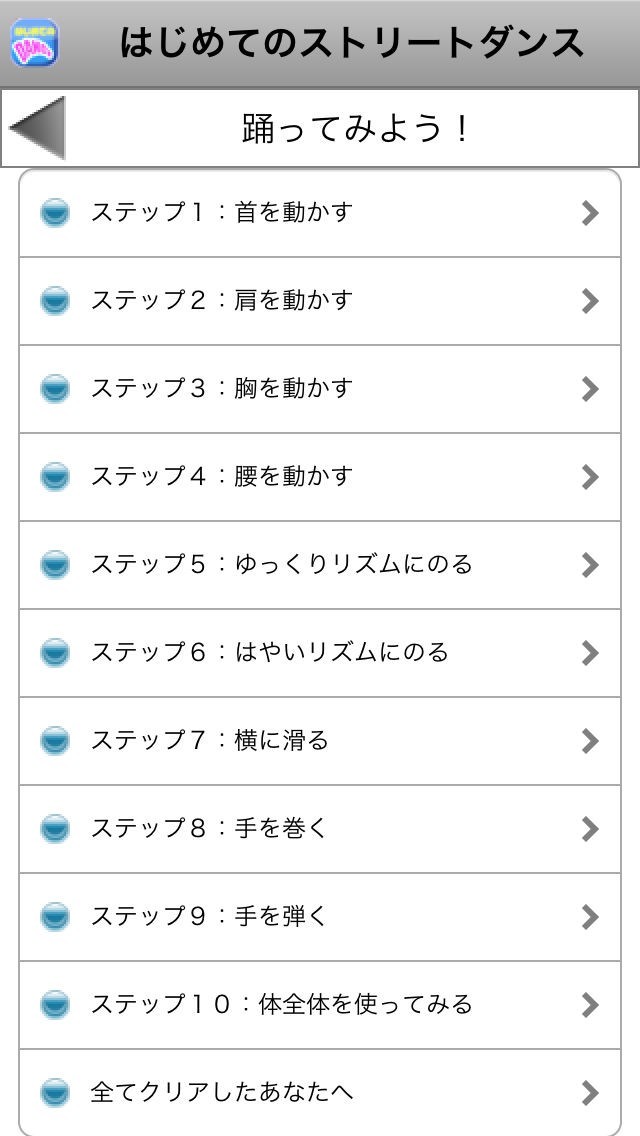Image resolution: width=640 pixels, height=1136 pixels.
Task: Expand ステップ６ using its chevron arrow
Action: [x=590, y=653]
